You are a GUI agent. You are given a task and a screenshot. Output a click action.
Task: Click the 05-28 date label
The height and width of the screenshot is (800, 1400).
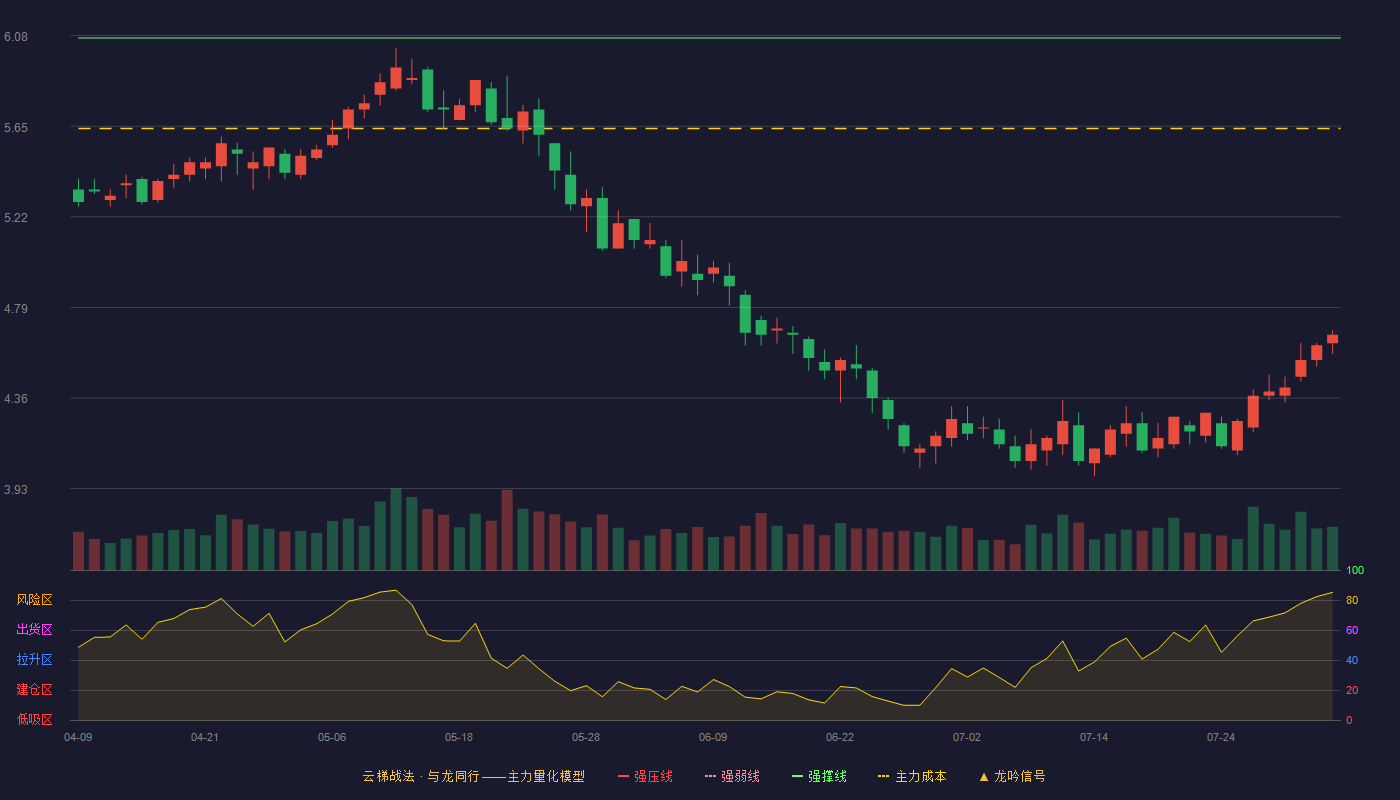586,737
